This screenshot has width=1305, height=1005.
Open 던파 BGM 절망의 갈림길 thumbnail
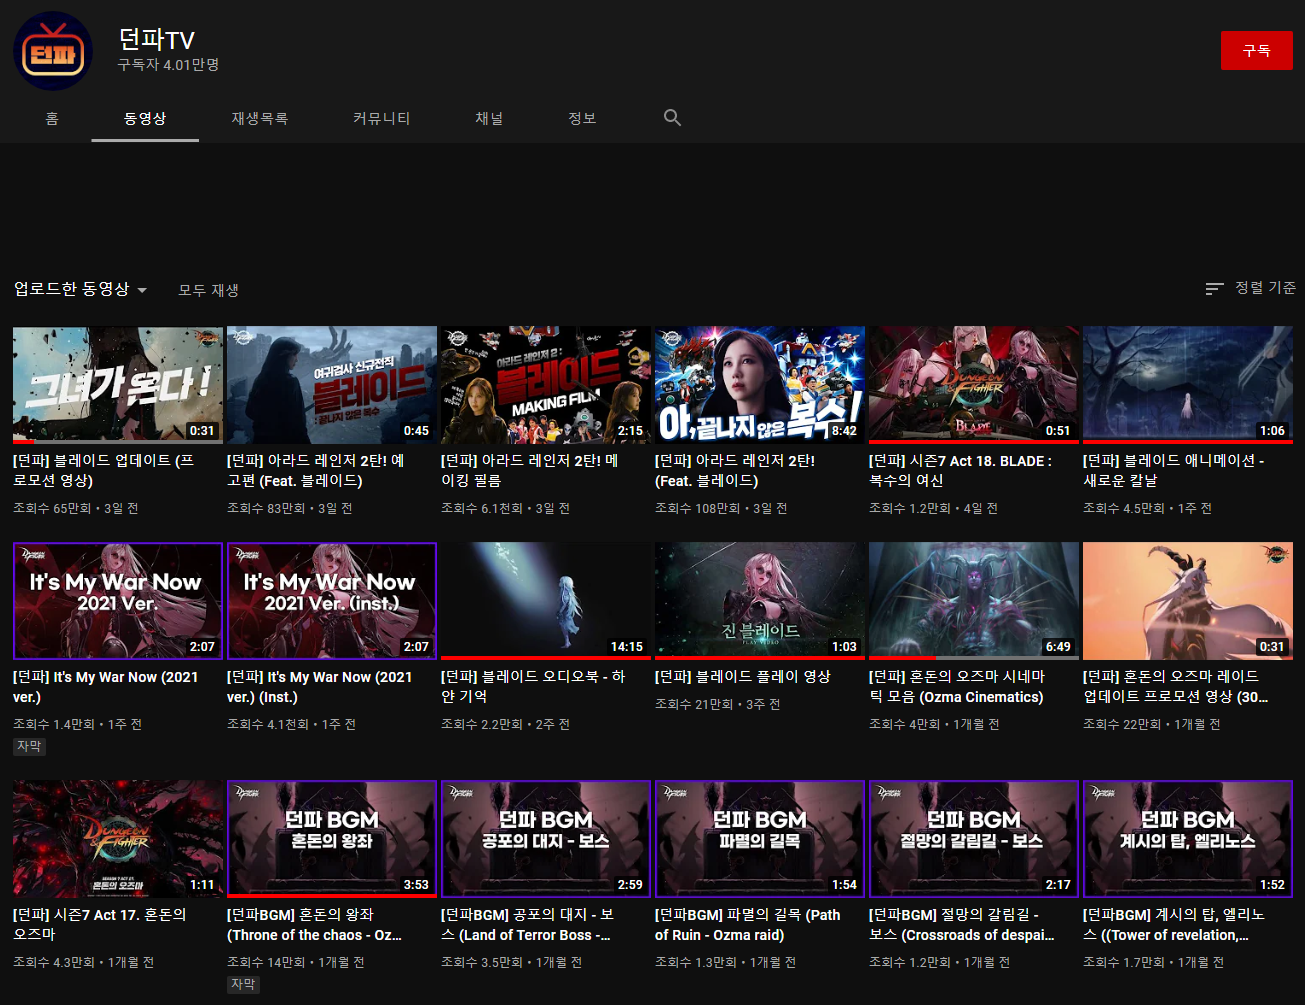pos(974,839)
